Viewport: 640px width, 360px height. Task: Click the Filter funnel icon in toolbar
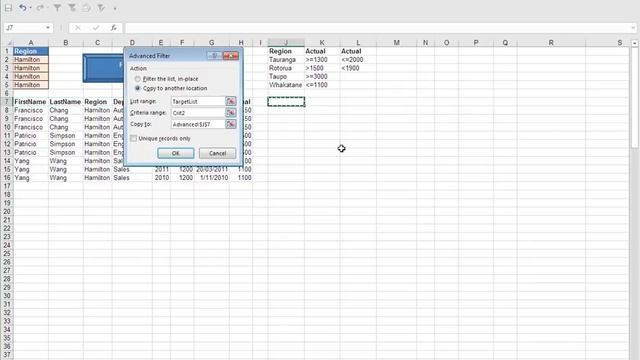(x=57, y=8)
